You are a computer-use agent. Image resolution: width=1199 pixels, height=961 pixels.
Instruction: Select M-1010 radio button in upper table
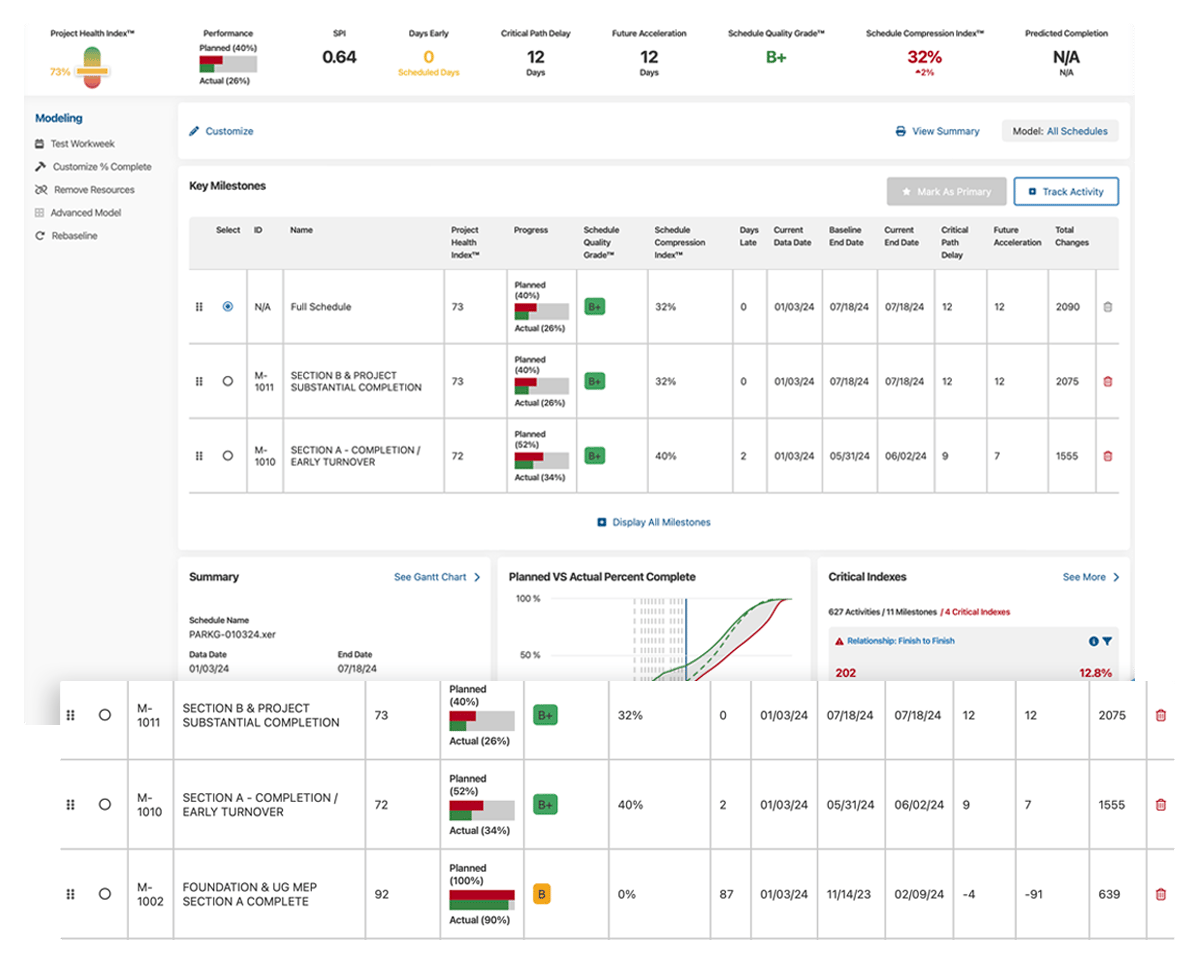coord(228,456)
